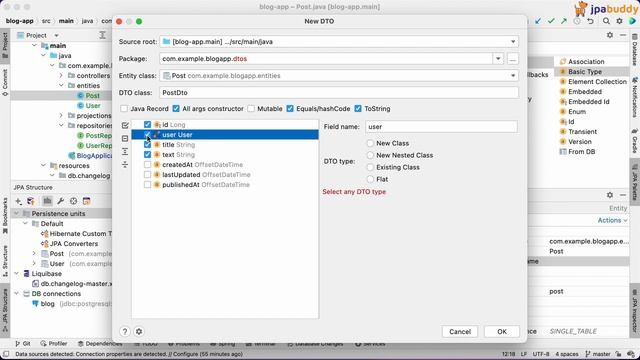Screen dimensions: 640x360
Task: Click the Cancel button
Action: click(x=460, y=331)
